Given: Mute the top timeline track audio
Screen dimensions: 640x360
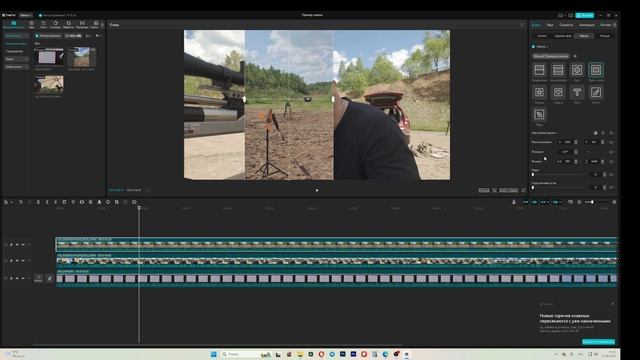Looking at the screenshot, I should (x=23, y=244).
